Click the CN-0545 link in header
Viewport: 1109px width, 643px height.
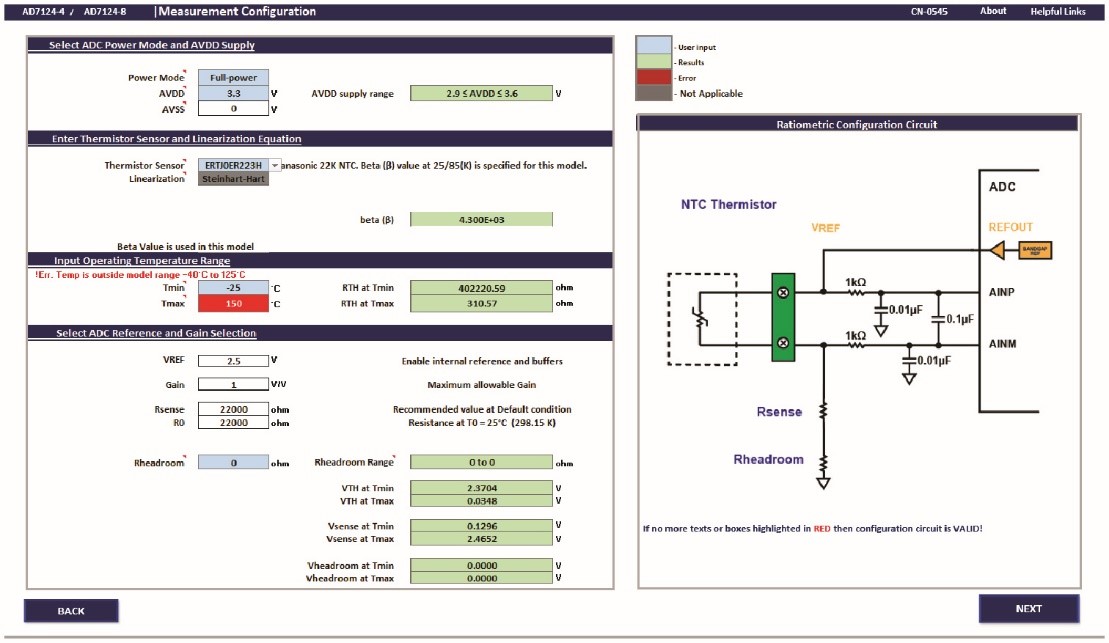[x=929, y=11]
